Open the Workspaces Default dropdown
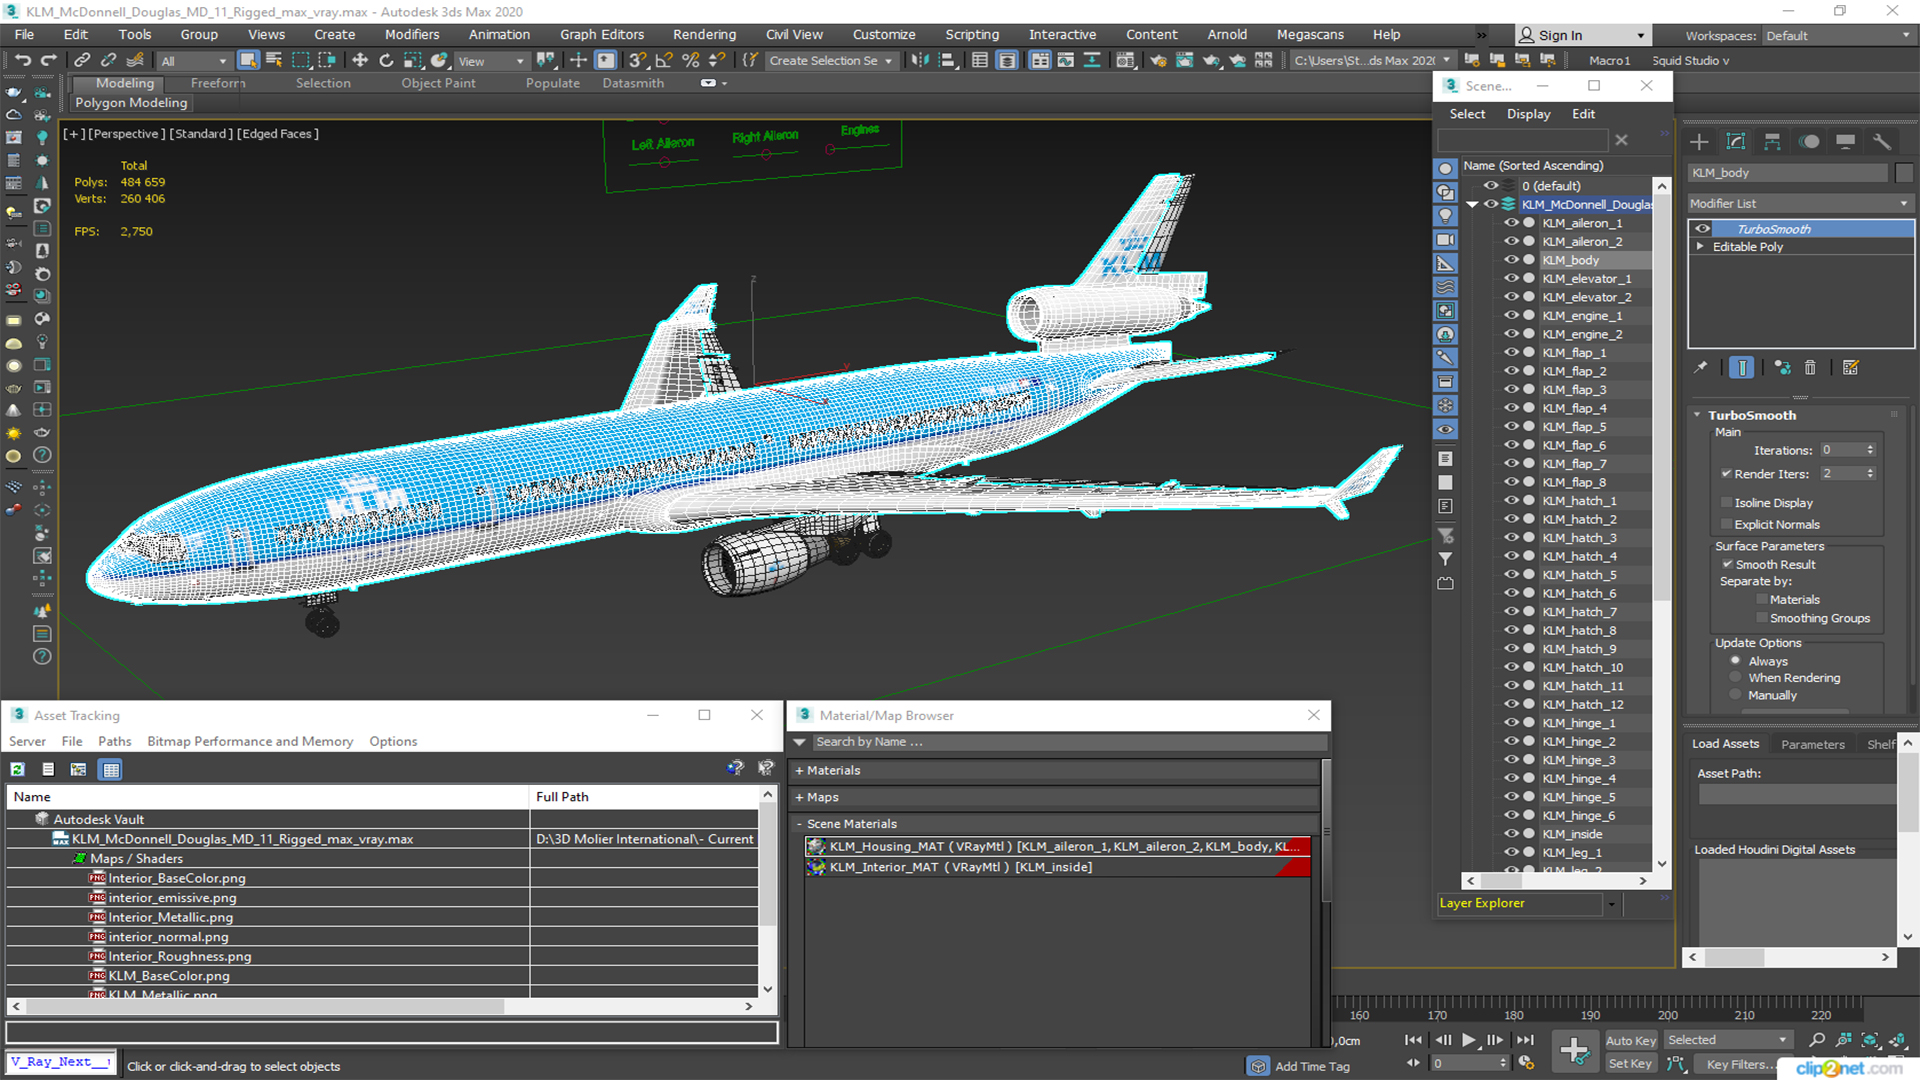 coord(1837,35)
